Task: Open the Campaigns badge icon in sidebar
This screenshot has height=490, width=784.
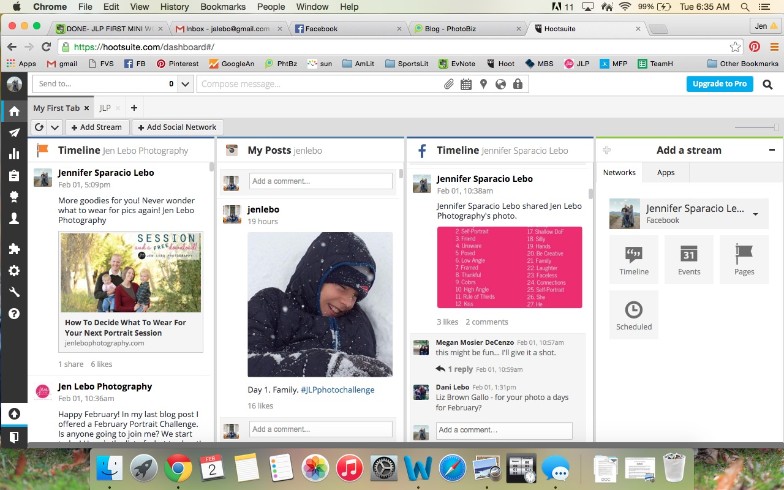Action: (x=14, y=196)
